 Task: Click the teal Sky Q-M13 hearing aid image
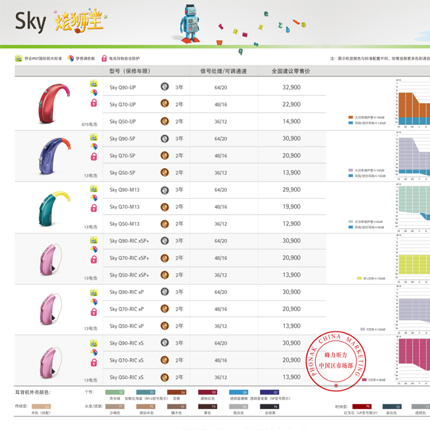pyautogui.click(x=53, y=208)
